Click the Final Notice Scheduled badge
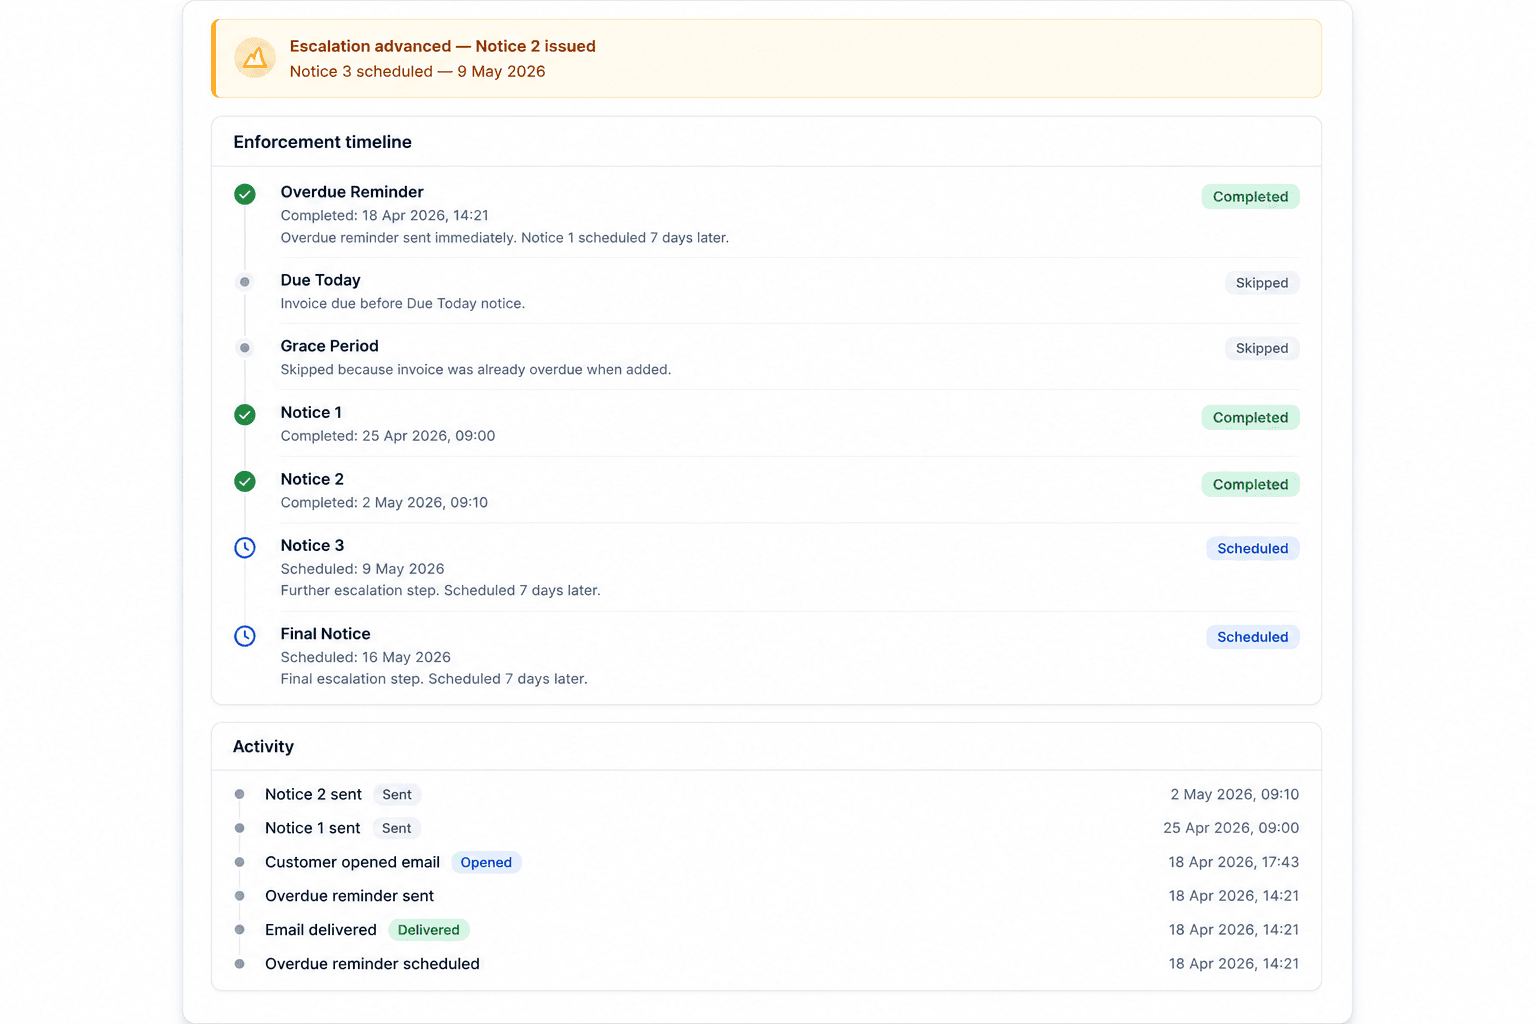 [x=1252, y=637]
